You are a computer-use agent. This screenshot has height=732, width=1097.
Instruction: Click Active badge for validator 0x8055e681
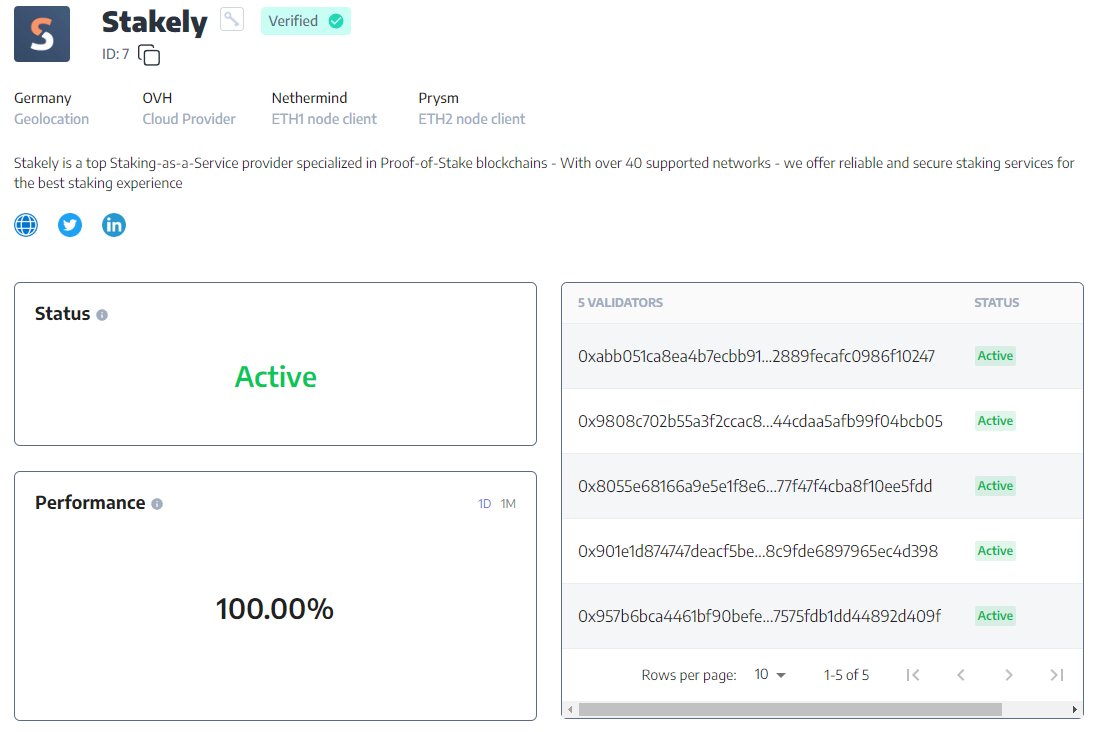pyautogui.click(x=995, y=486)
